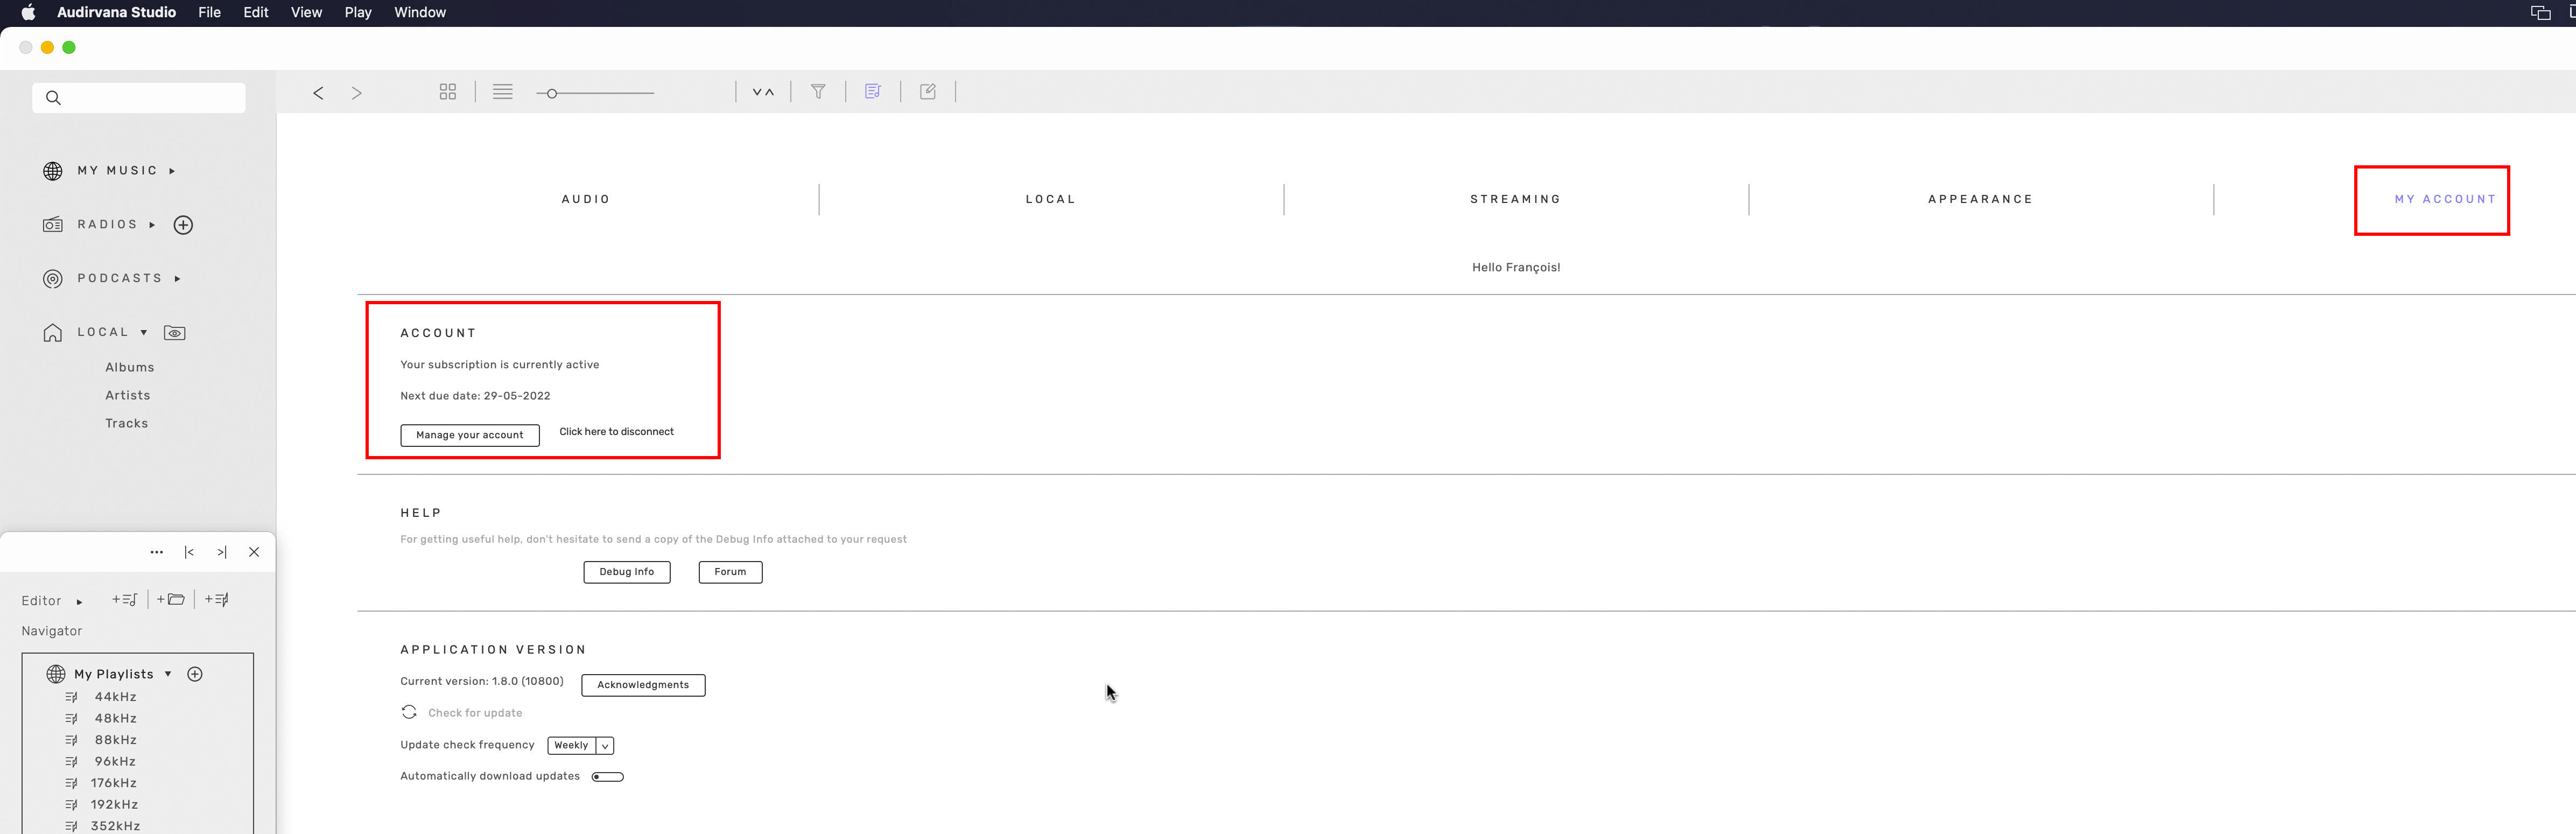Screen dimensions: 2576x834
Task: Open the filter funnel icon
Action: pyautogui.click(x=818, y=92)
